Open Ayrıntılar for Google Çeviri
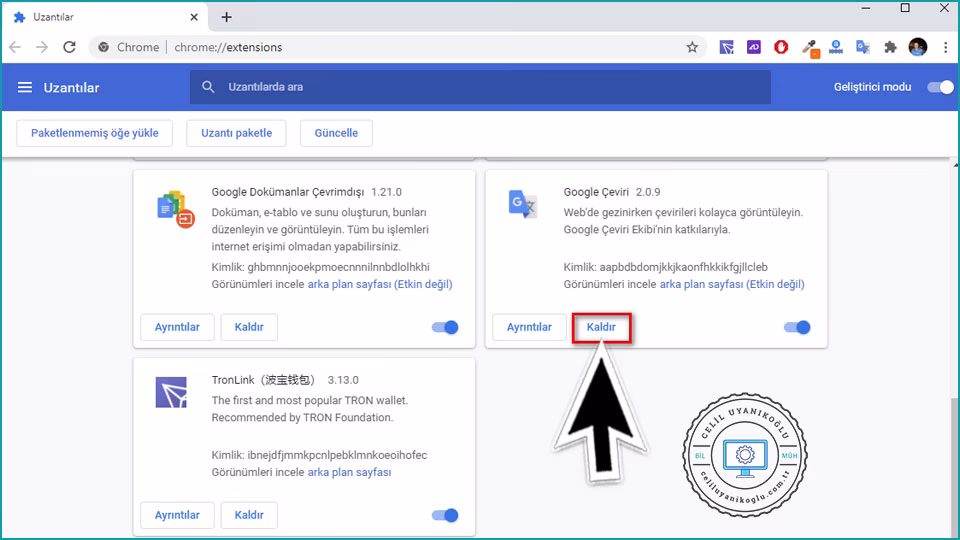This screenshot has width=960, height=540. [x=529, y=327]
